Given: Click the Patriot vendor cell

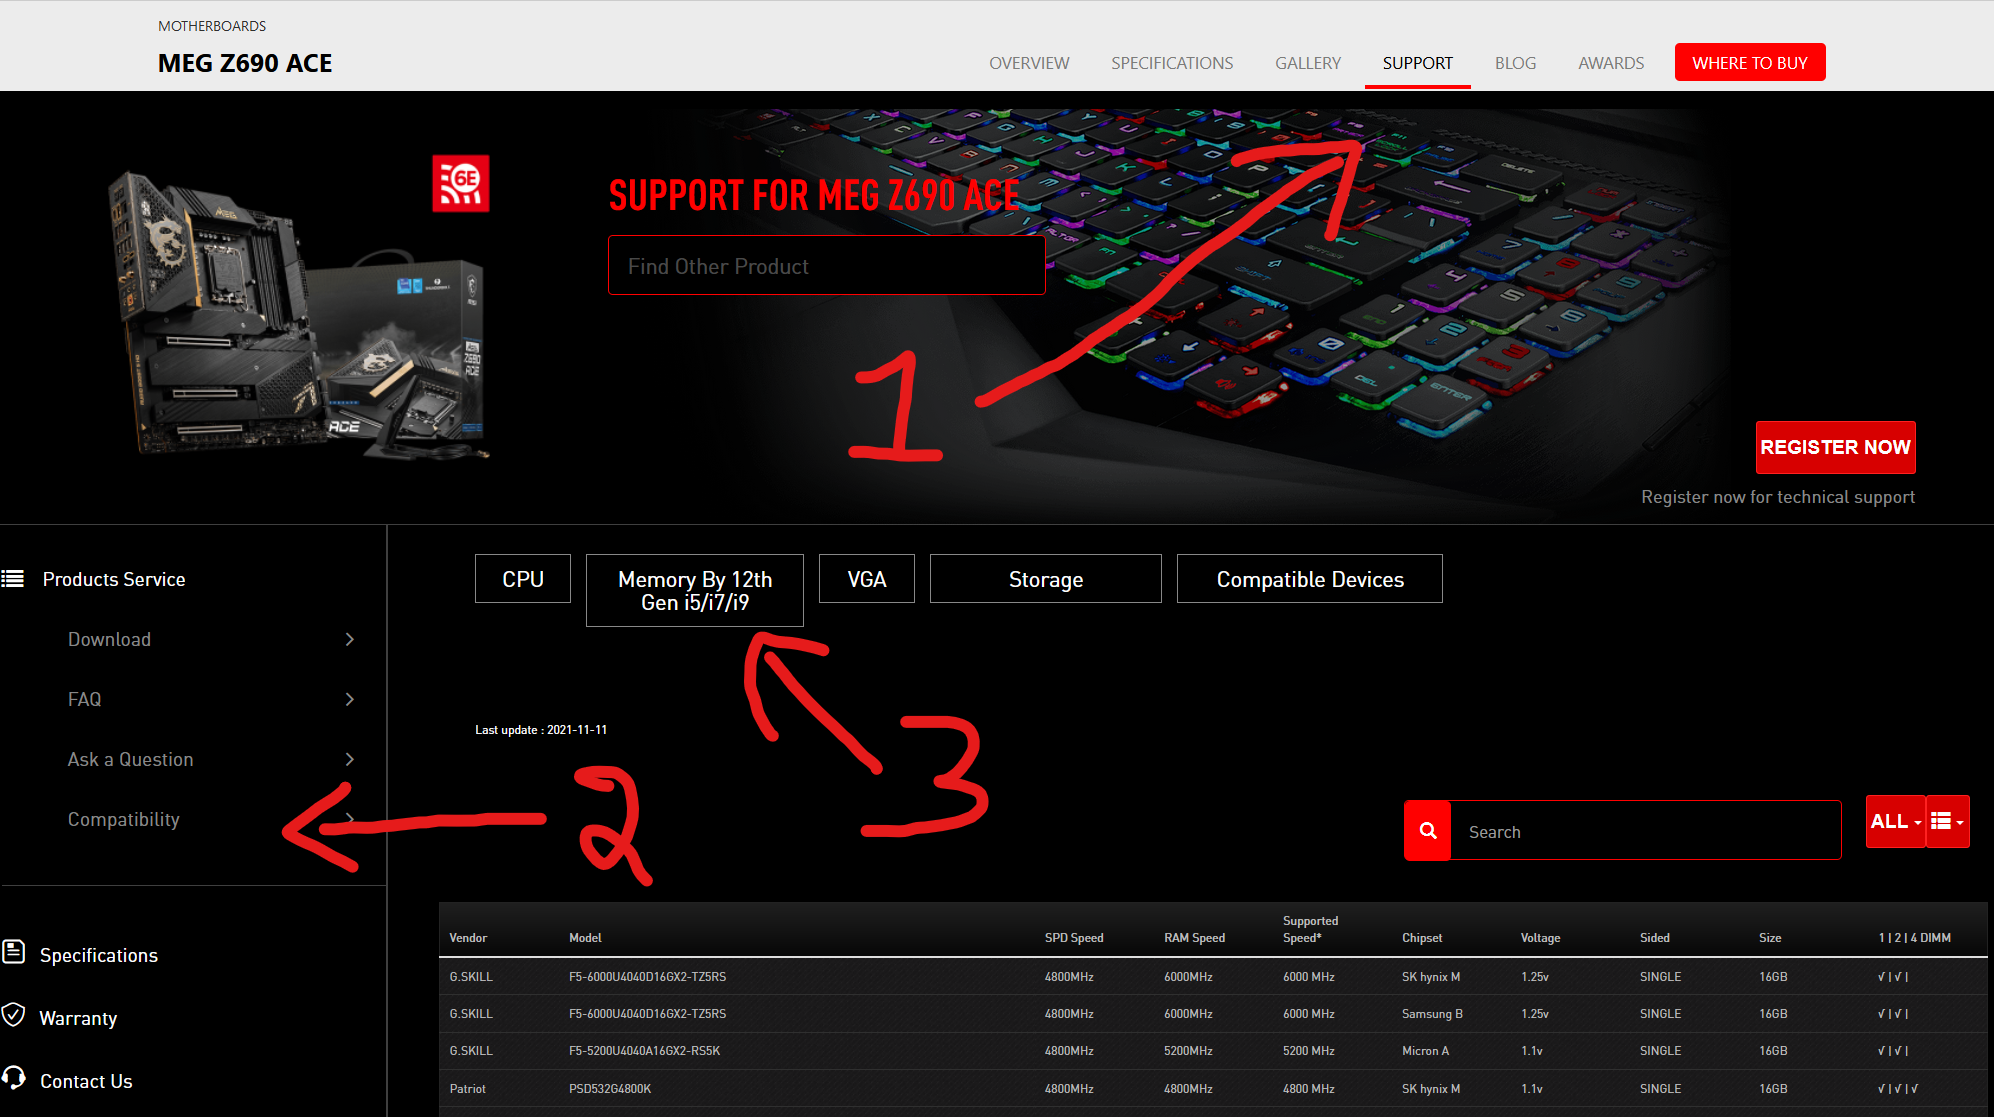Looking at the screenshot, I should pyautogui.click(x=467, y=1089).
